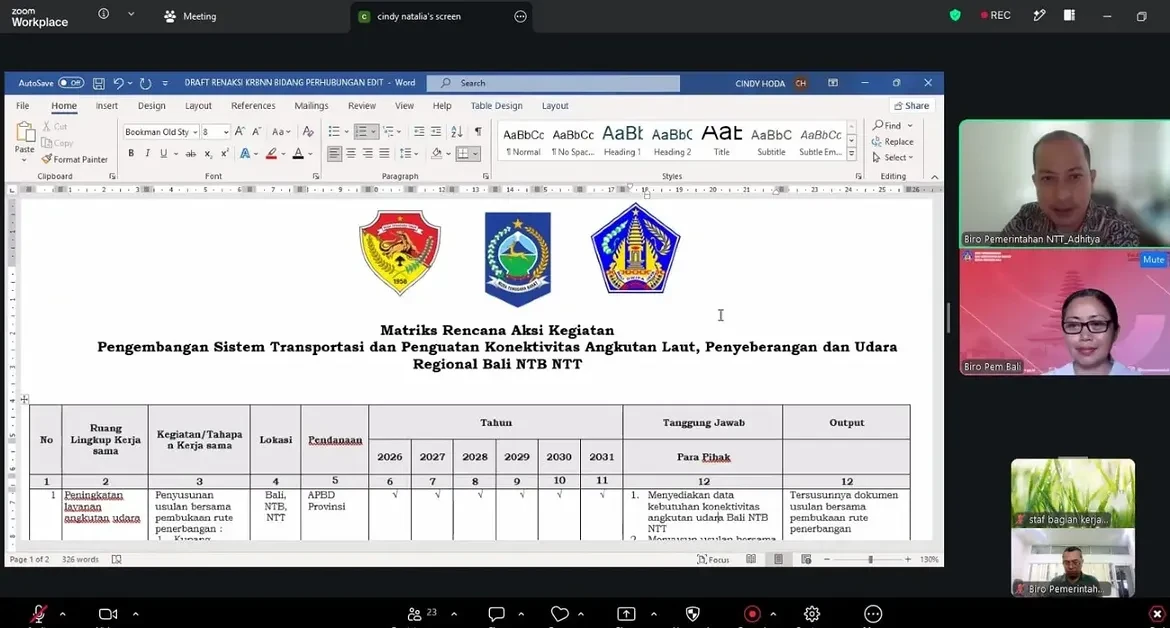Viewport: 1170px width, 628px height.
Task: Open the Borders dropdown arrow
Action: pos(475,154)
